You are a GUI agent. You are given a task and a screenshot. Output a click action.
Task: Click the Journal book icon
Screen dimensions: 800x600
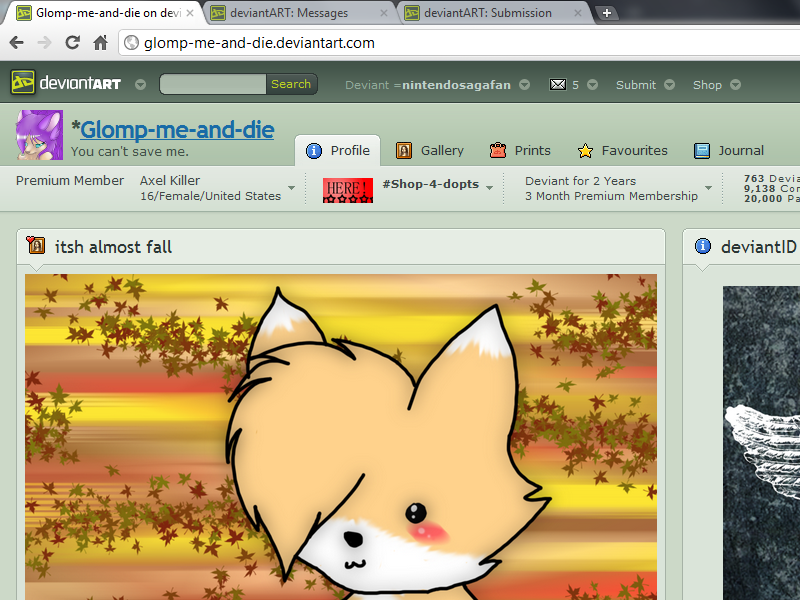pyautogui.click(x=702, y=151)
